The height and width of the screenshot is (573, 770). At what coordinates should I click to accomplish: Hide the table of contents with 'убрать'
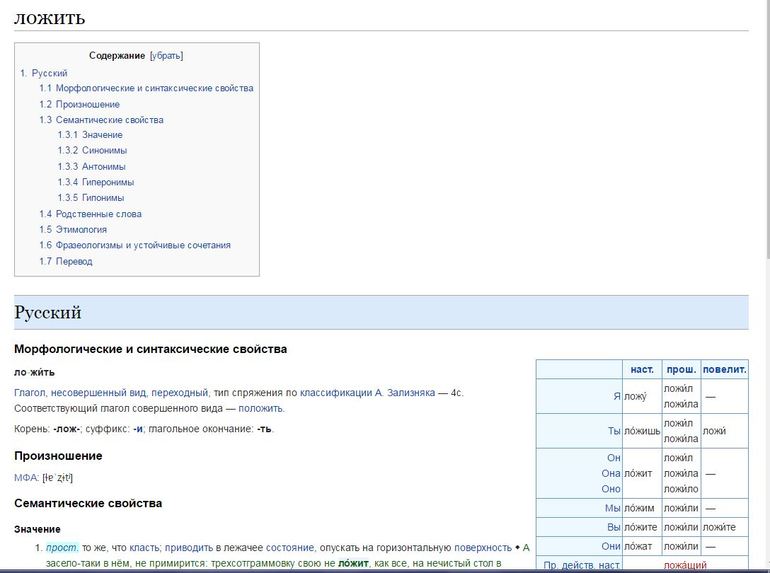point(166,56)
